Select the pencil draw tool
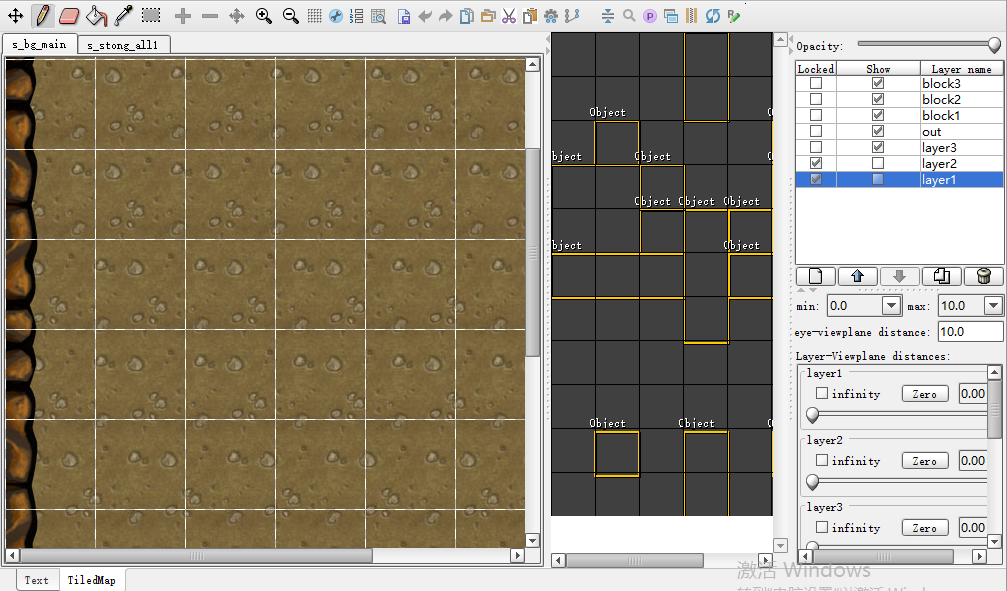Viewport: 1007px width, 591px height. 42,15
